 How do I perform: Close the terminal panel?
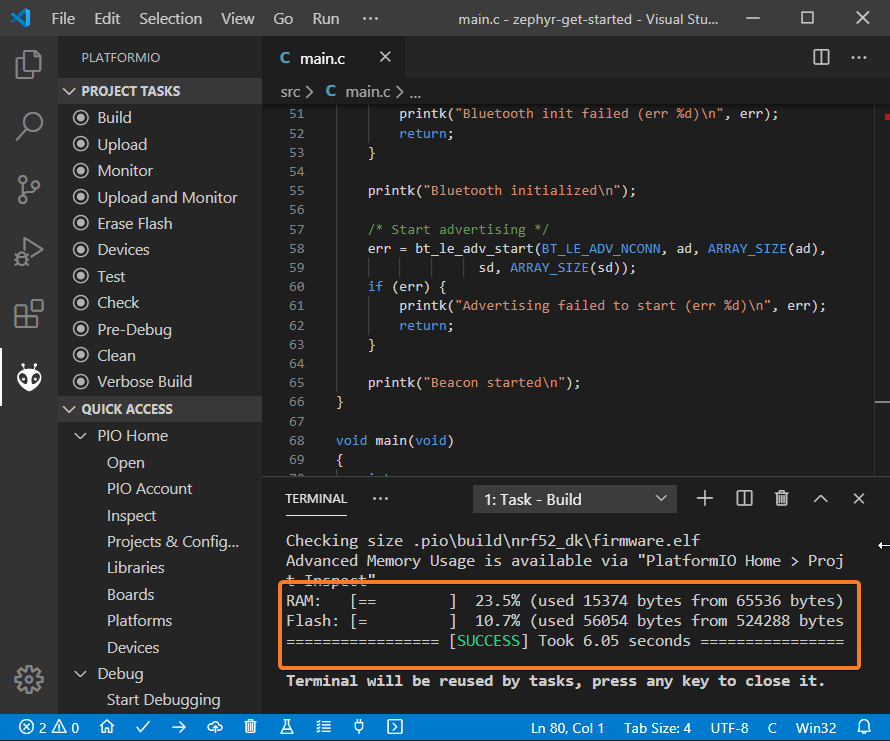(x=859, y=499)
